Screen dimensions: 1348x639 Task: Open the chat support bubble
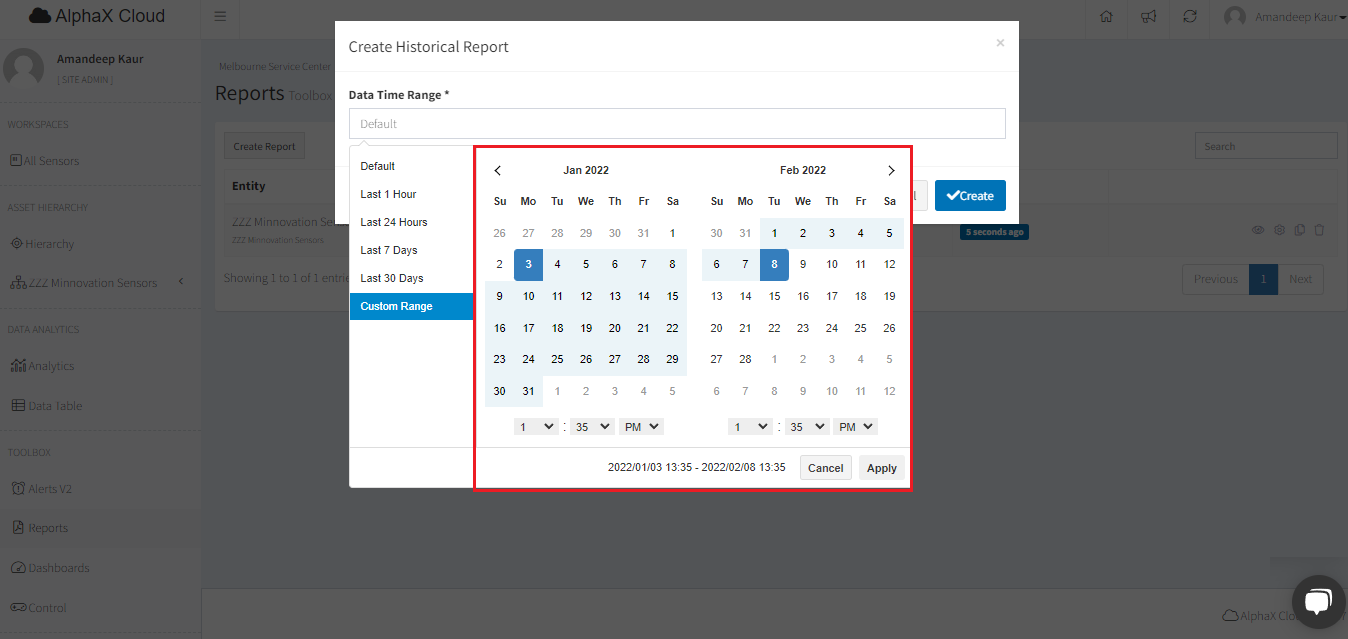point(1317,600)
